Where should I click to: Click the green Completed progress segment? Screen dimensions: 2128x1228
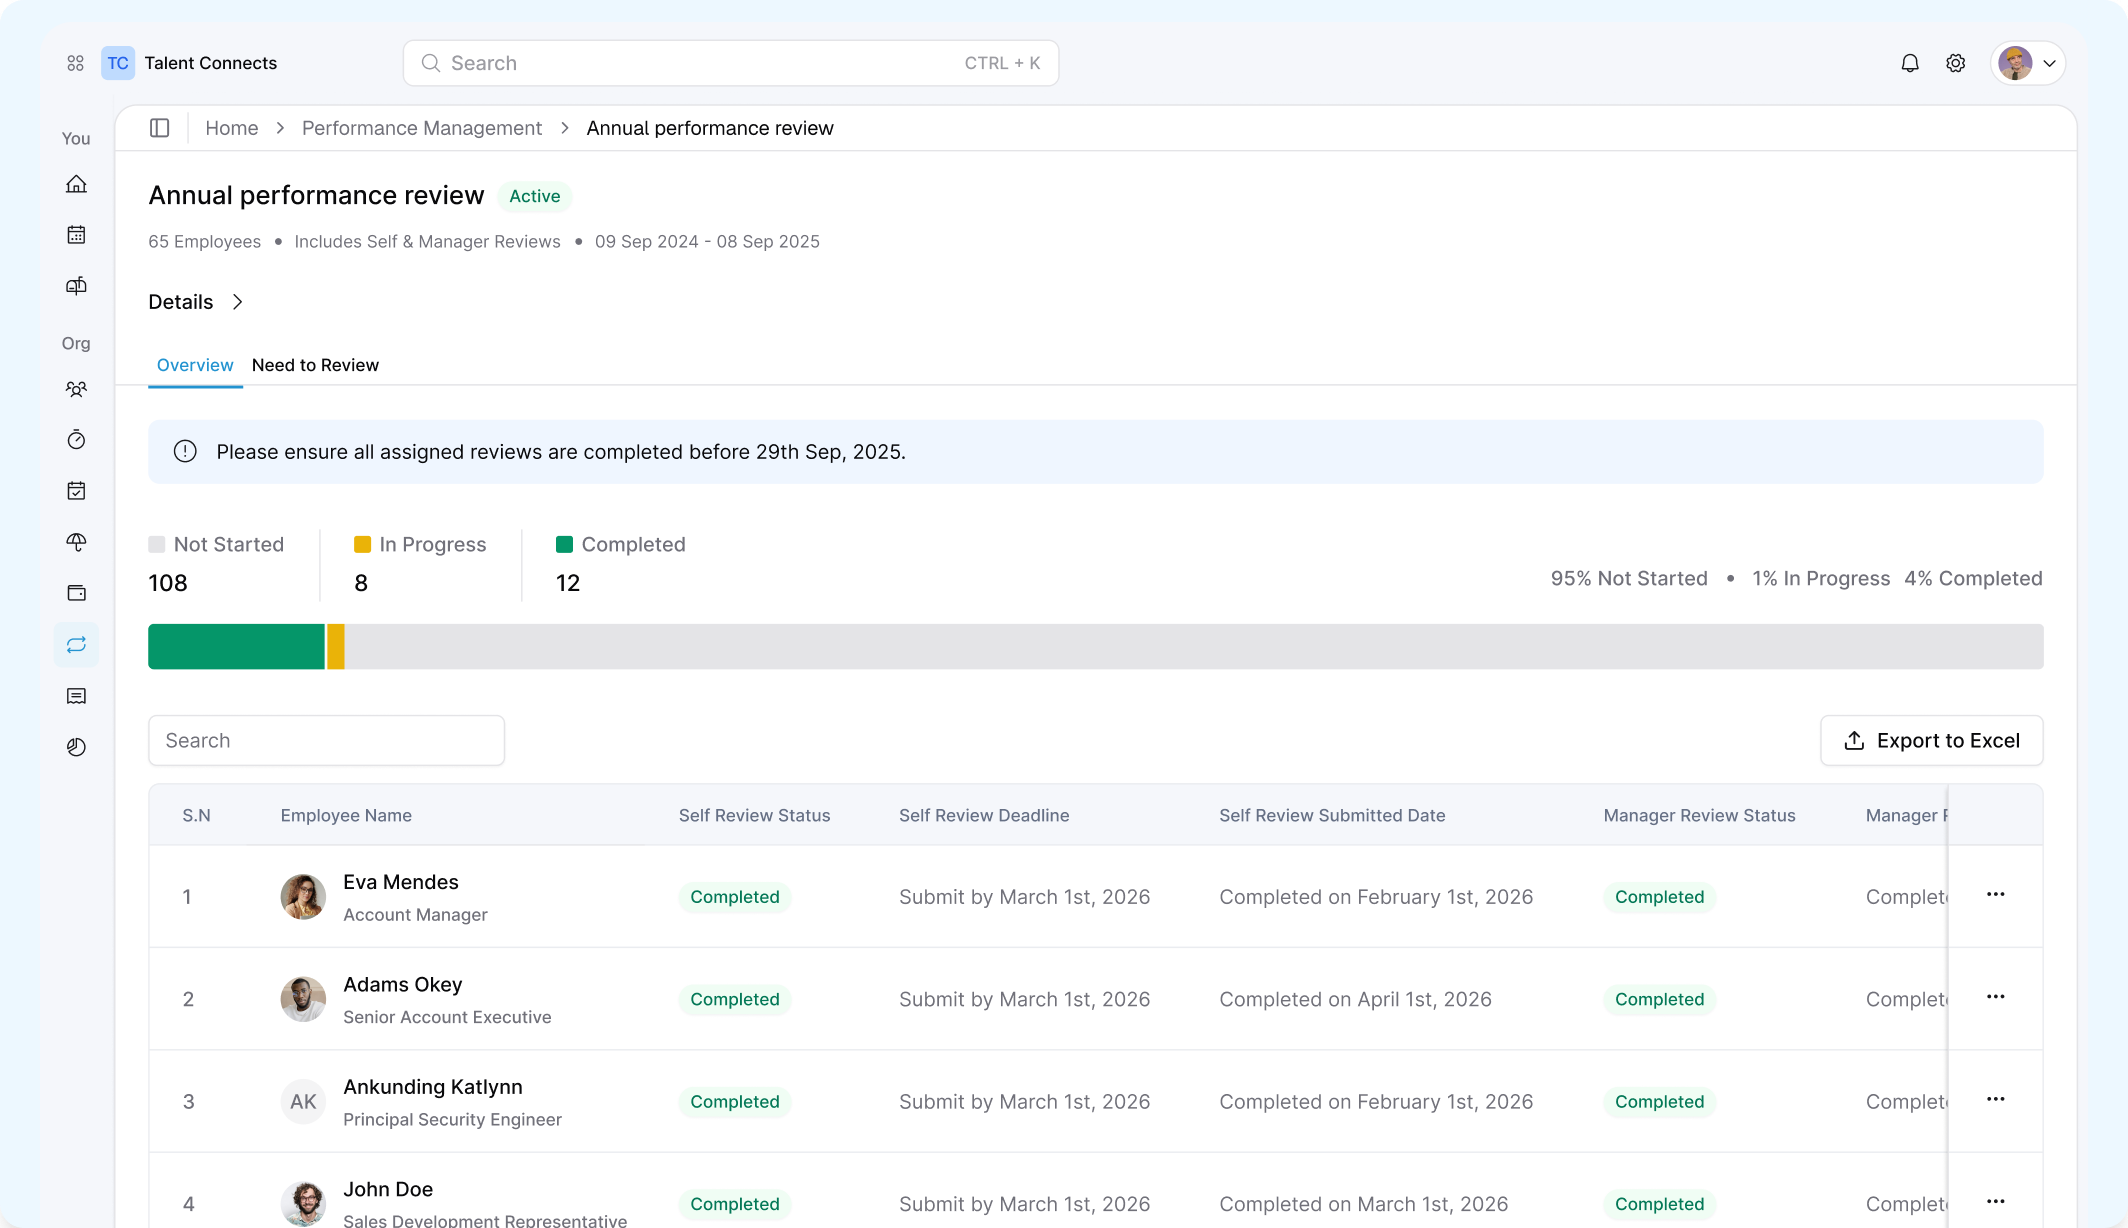[x=237, y=647]
